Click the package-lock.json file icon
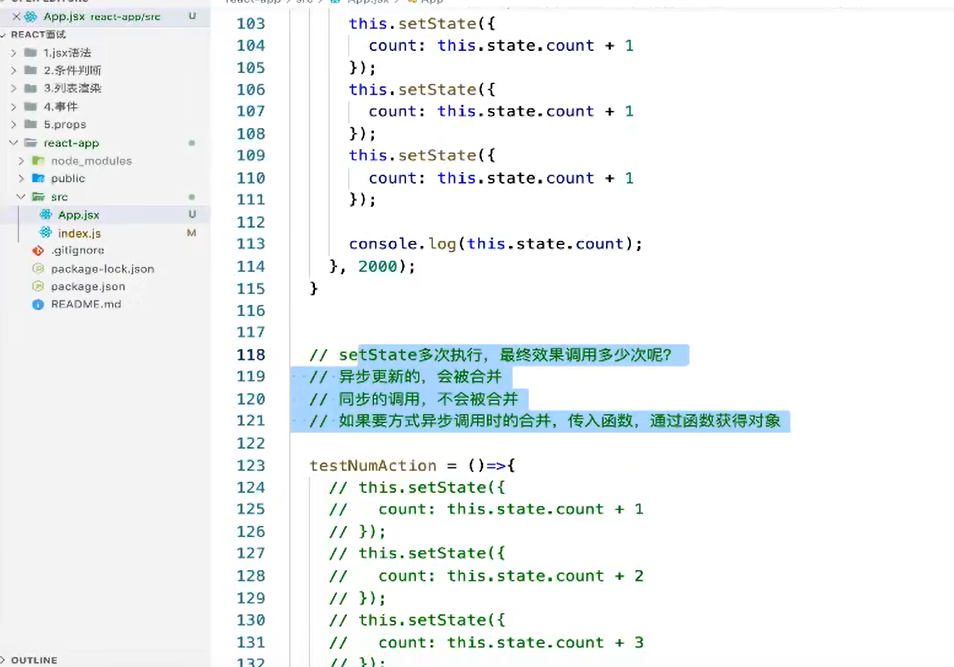The width and height of the screenshot is (954, 667). 37,269
